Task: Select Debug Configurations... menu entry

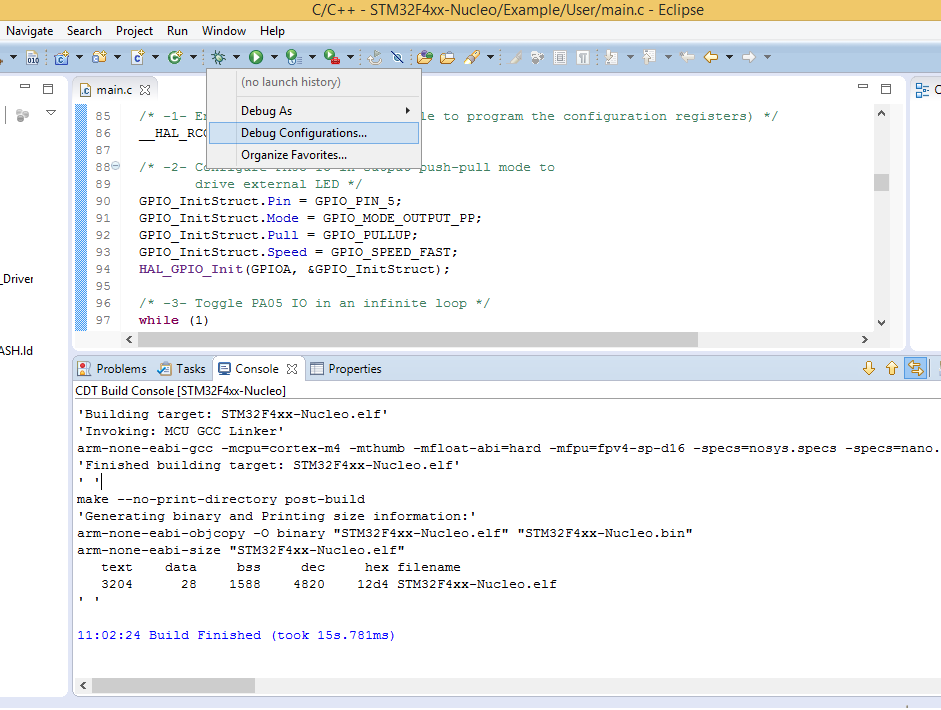Action: [304, 132]
